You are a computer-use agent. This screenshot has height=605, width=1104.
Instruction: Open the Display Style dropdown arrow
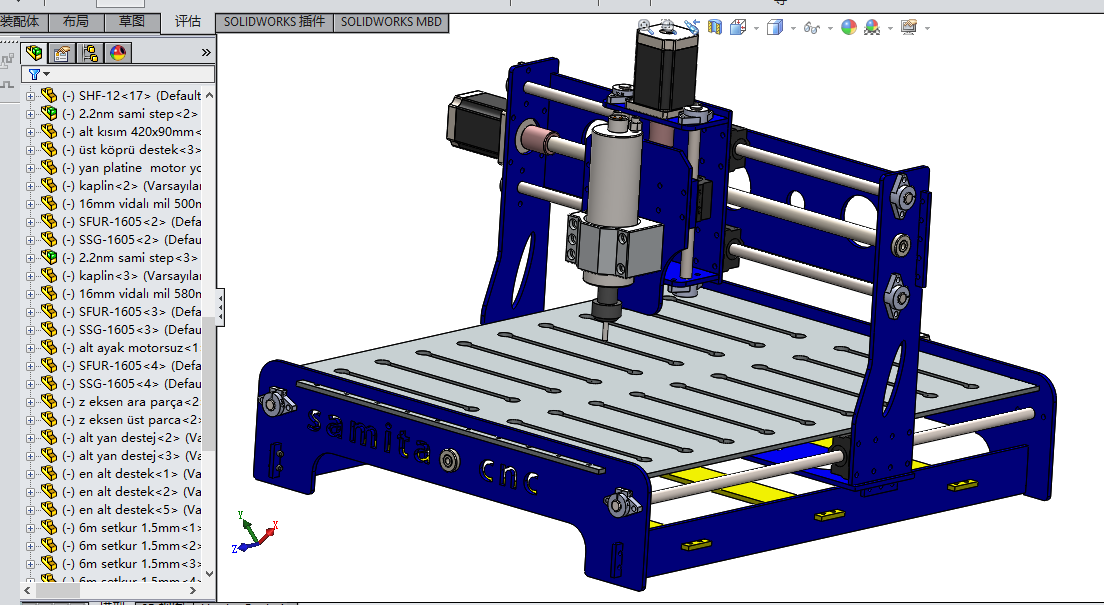click(793, 29)
